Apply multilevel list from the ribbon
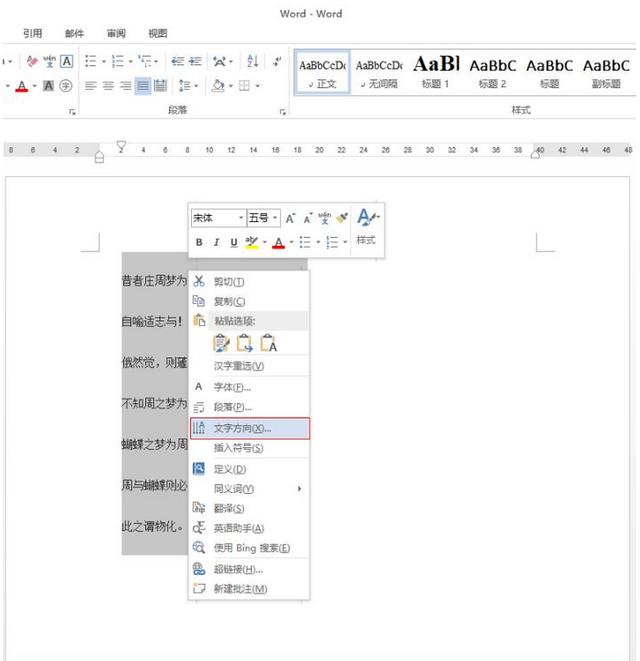 pos(145,62)
